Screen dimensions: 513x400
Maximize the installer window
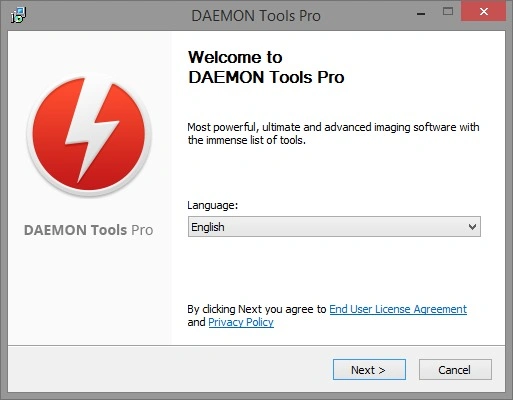(x=448, y=12)
